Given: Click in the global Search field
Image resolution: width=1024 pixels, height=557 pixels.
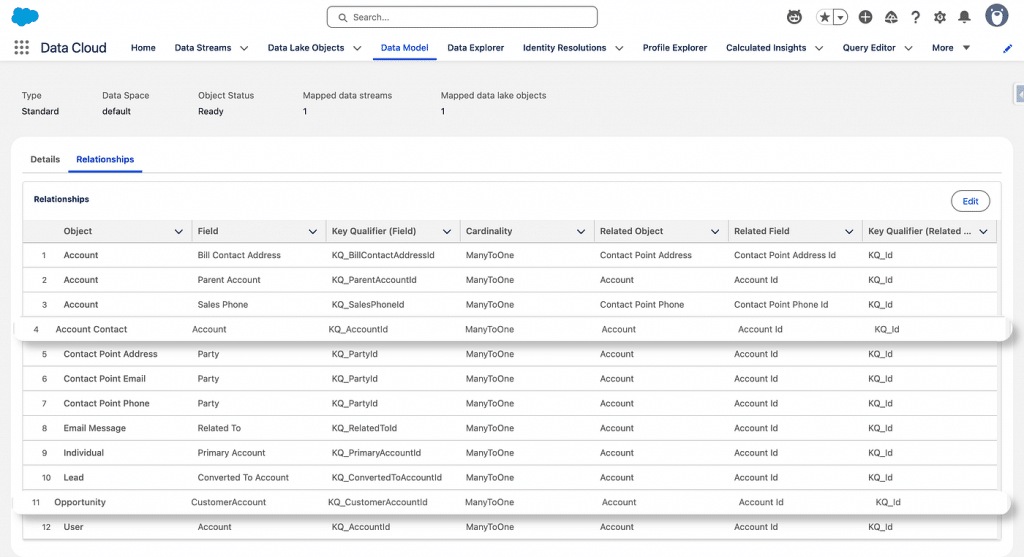Looking at the screenshot, I should point(462,17).
